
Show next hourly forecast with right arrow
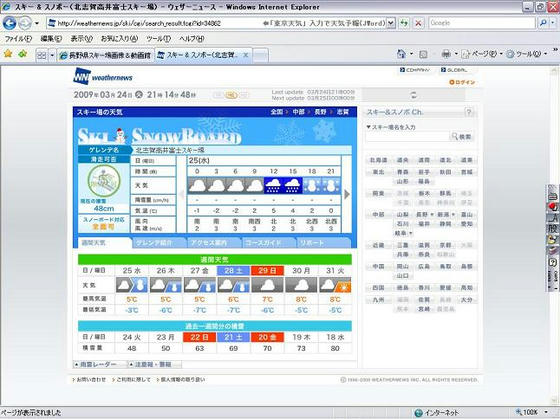(x=346, y=194)
